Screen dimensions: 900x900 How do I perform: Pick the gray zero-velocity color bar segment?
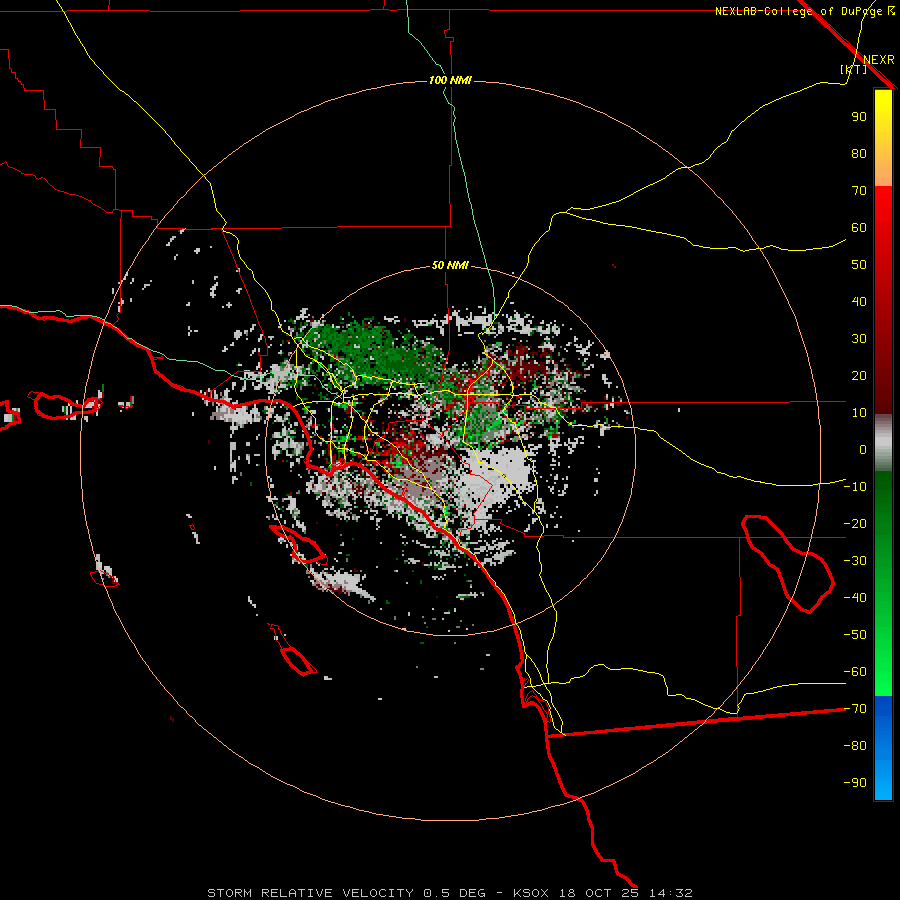click(x=883, y=443)
